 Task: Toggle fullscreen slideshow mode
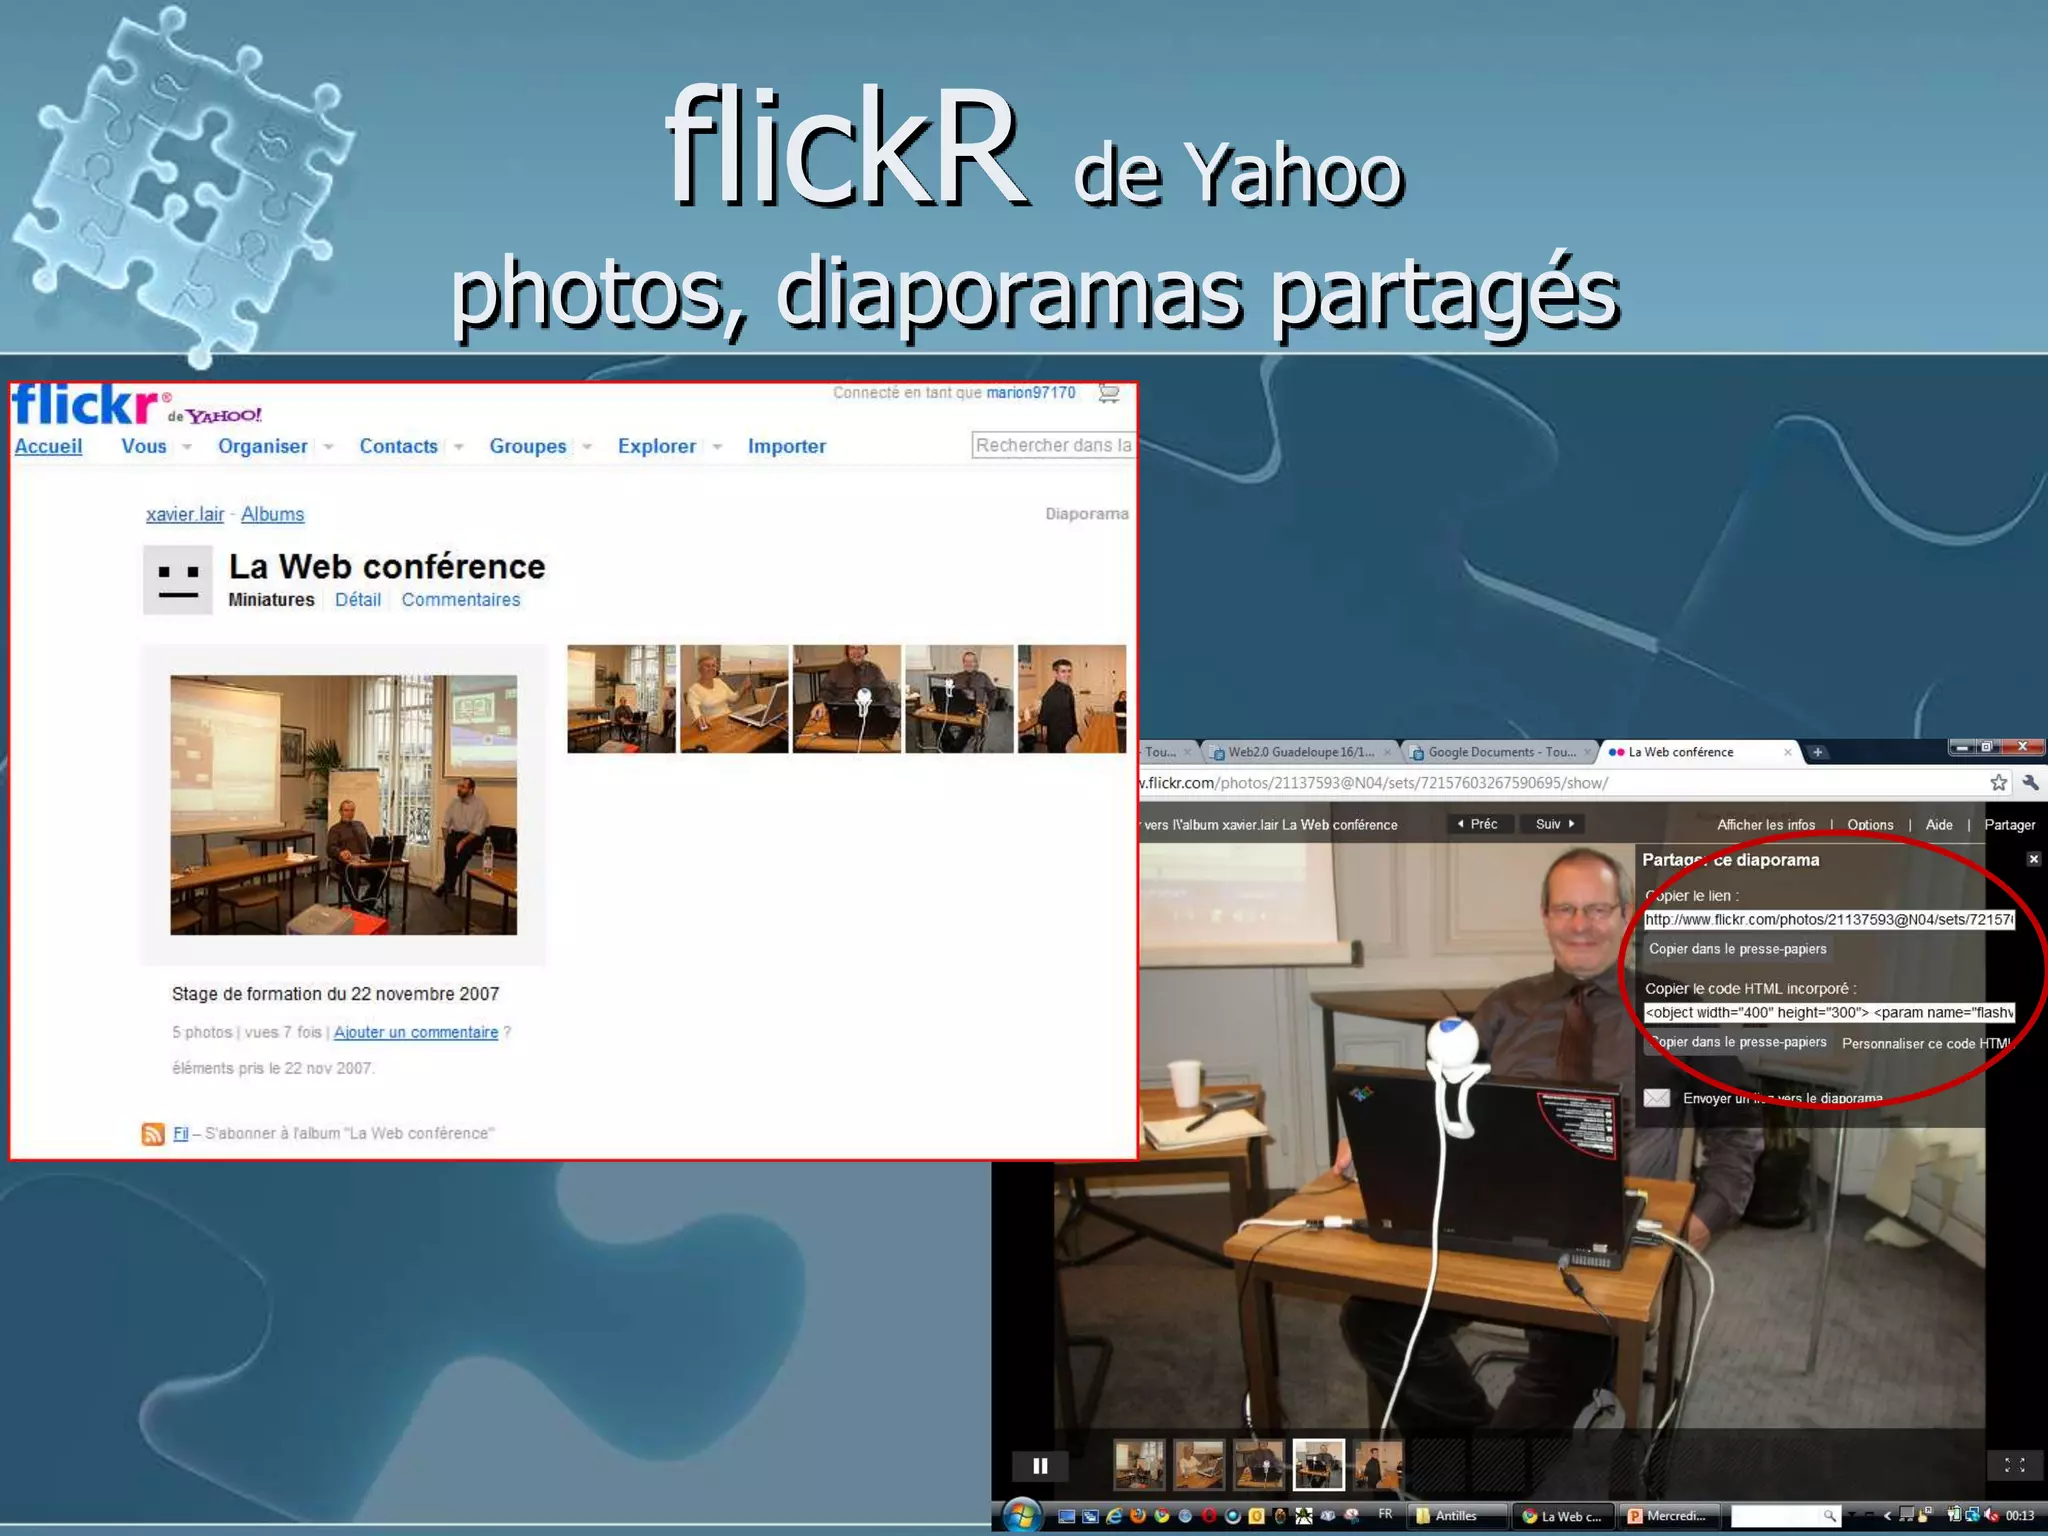2015,1465
